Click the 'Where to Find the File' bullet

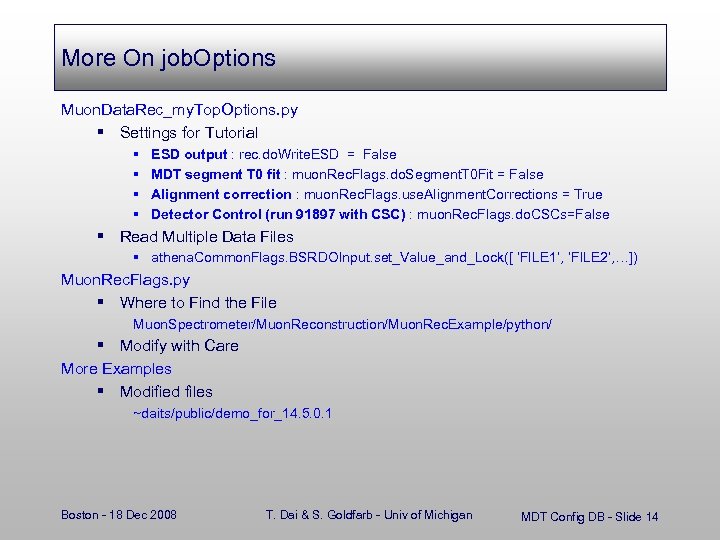pos(198,303)
